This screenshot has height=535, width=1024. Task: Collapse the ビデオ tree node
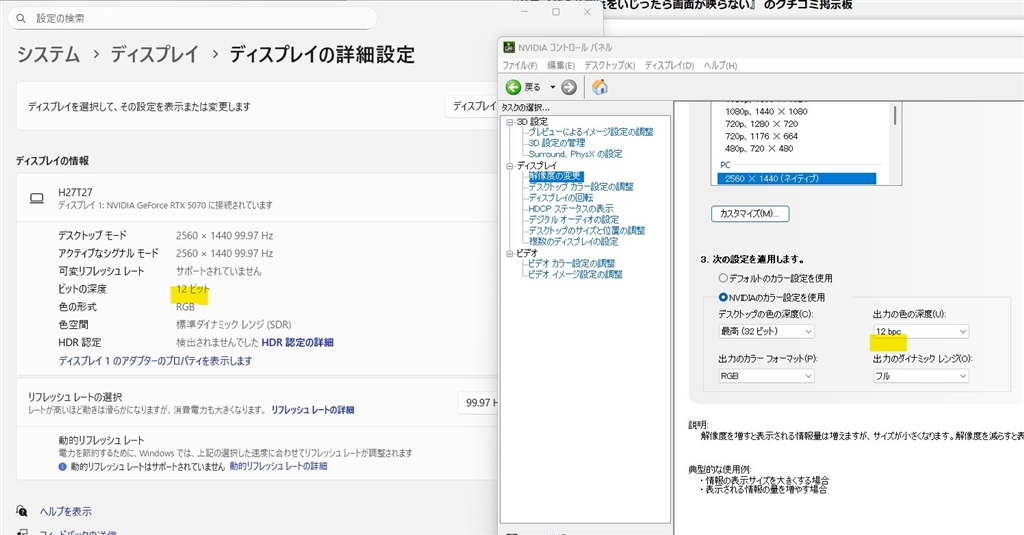point(509,253)
